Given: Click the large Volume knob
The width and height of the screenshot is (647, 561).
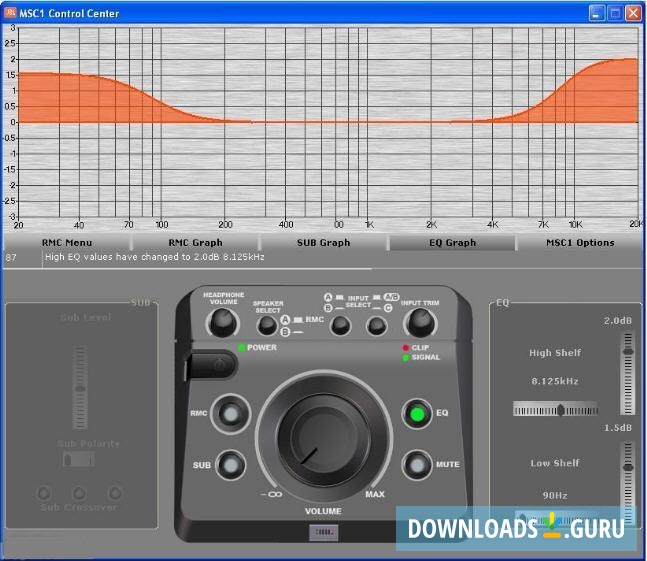Looking at the screenshot, I should [x=324, y=437].
